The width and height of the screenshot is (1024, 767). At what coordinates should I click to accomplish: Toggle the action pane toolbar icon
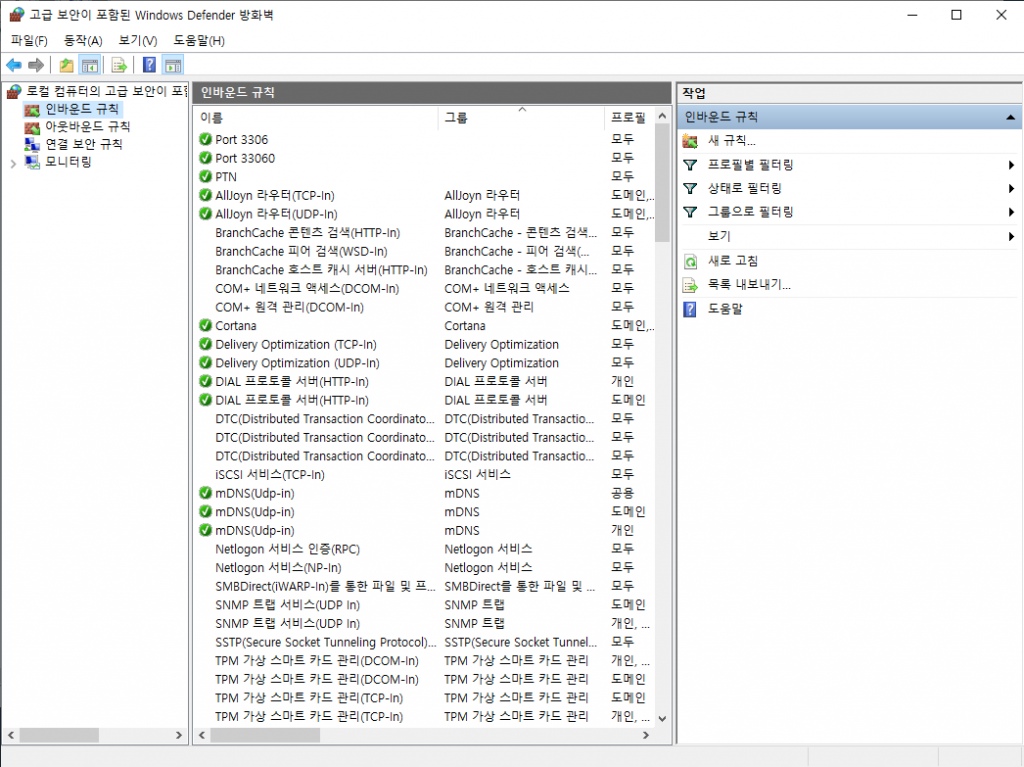pyautogui.click(x=173, y=65)
